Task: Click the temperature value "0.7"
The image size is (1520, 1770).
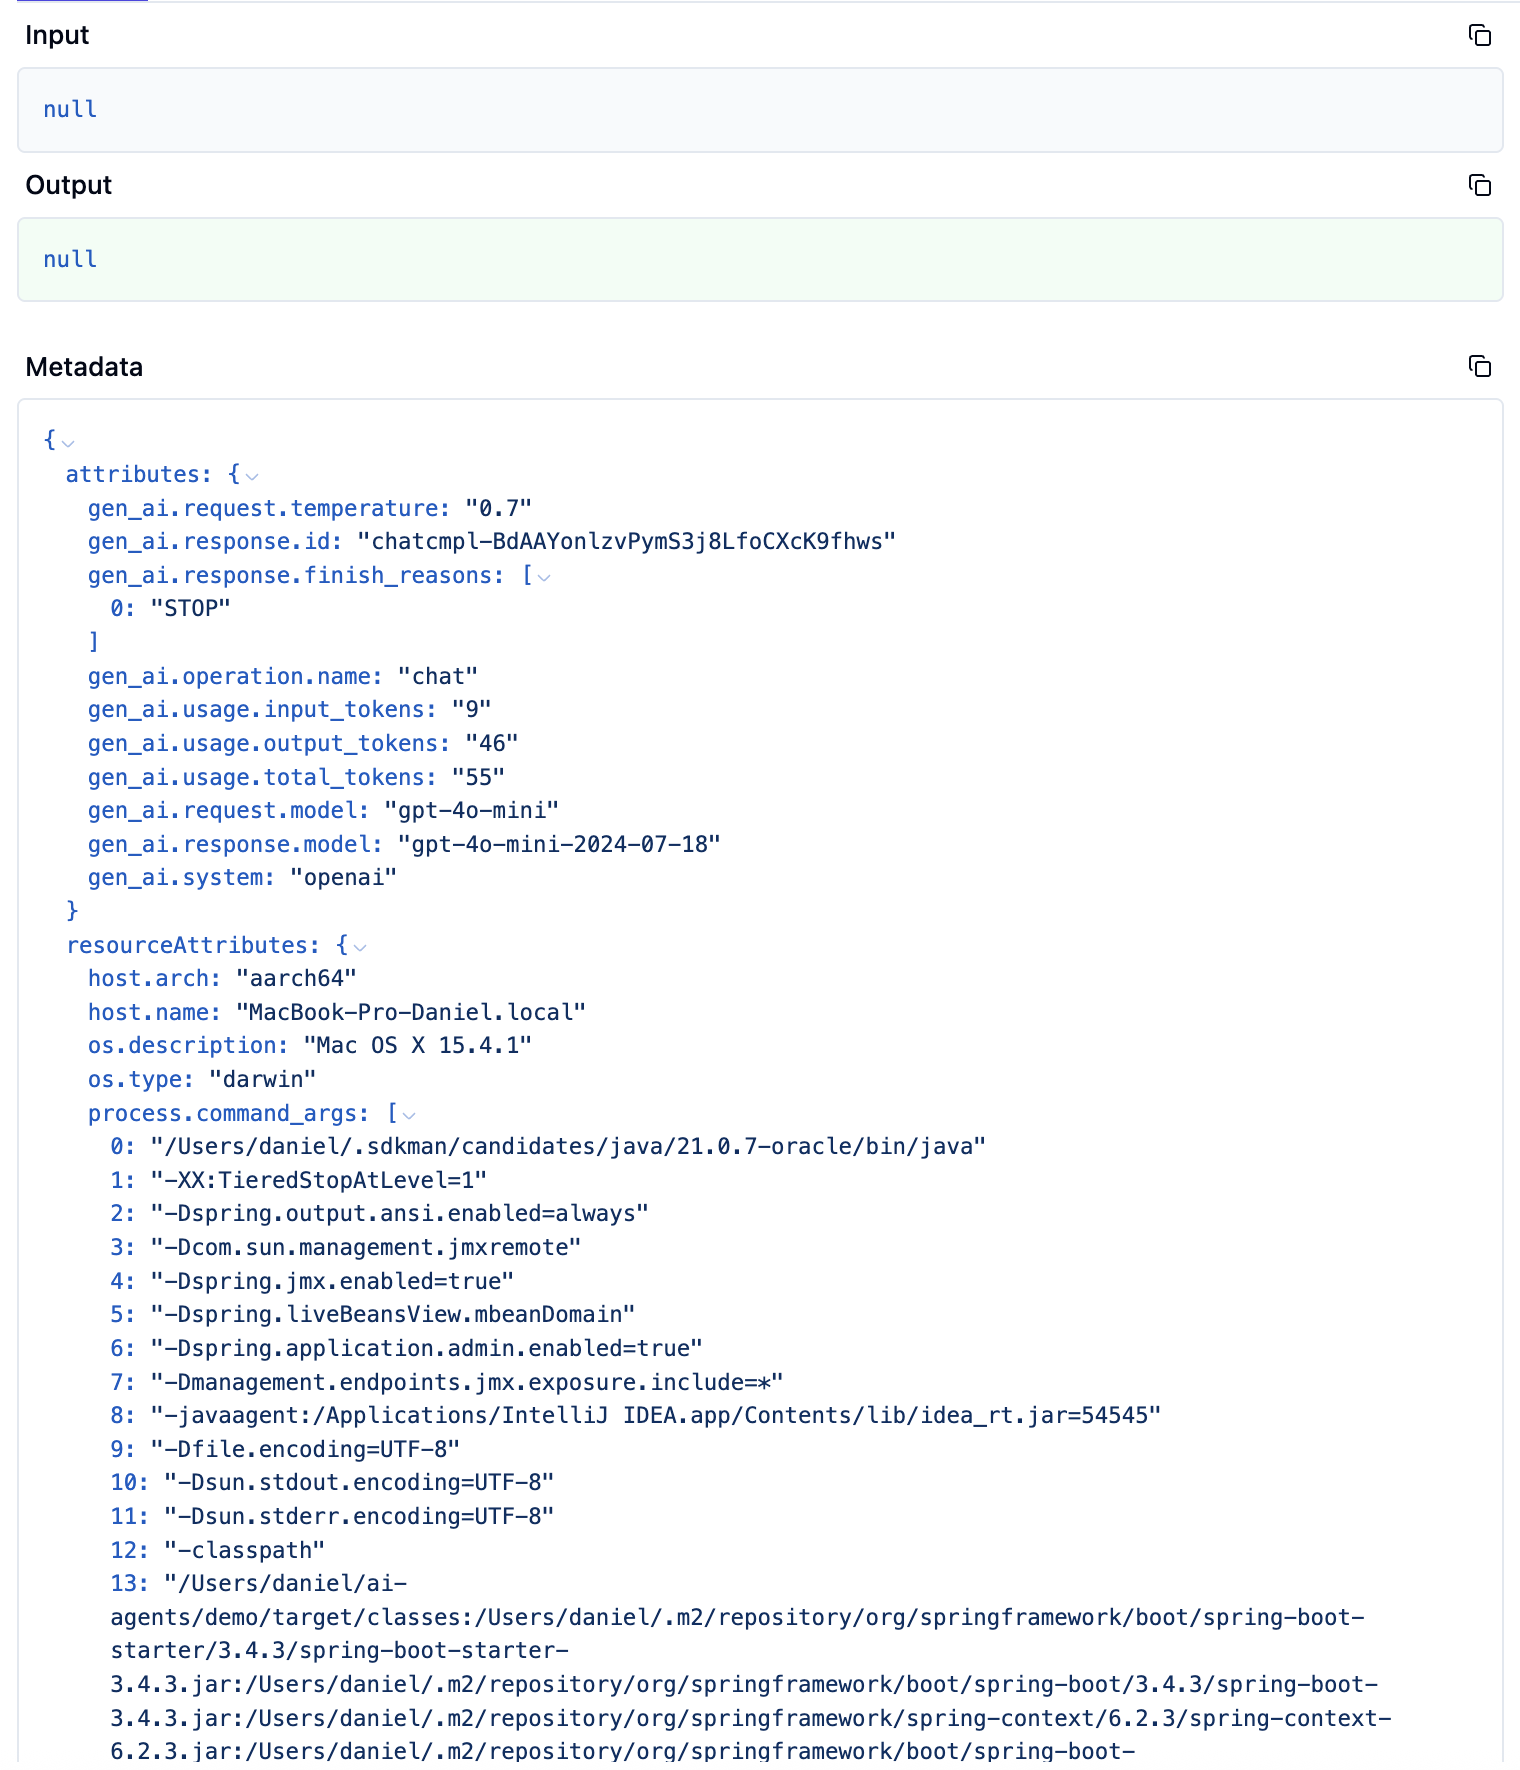Action: coord(498,508)
